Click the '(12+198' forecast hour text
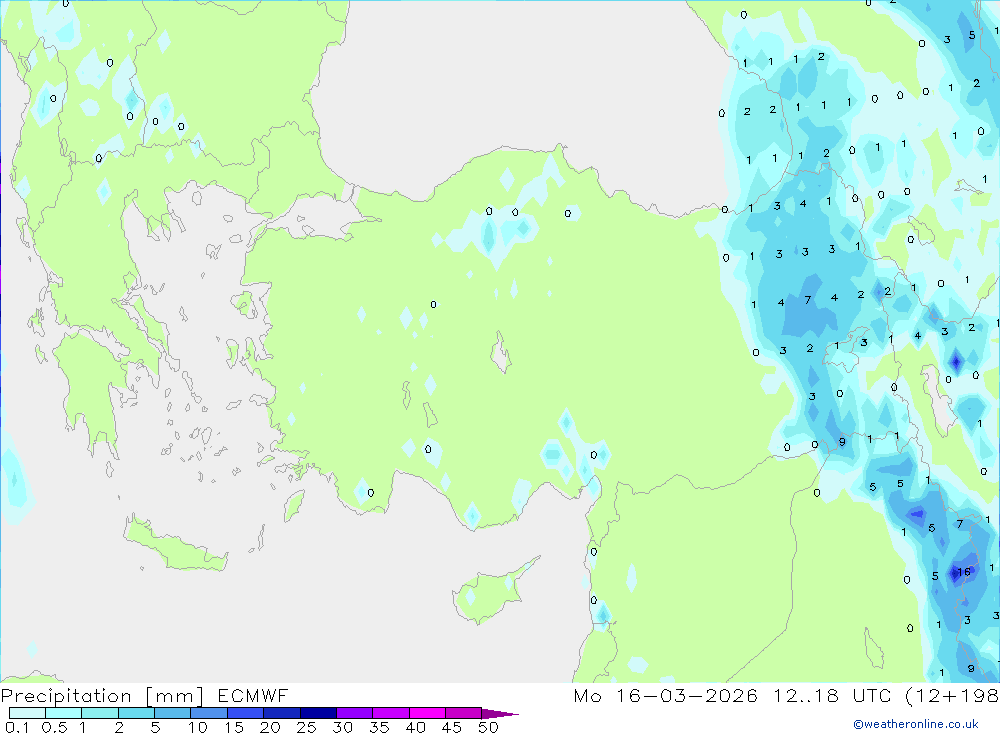The width and height of the screenshot is (1000, 733). coord(952,695)
